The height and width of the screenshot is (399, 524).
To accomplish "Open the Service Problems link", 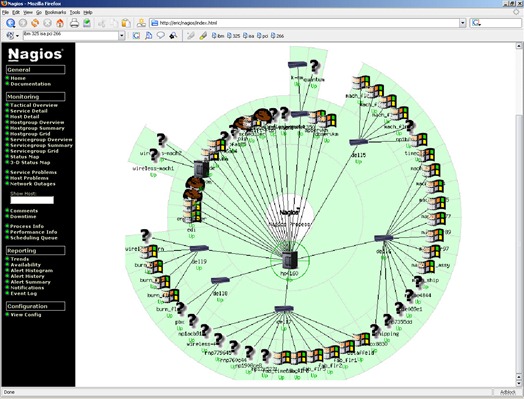I will click(33, 172).
